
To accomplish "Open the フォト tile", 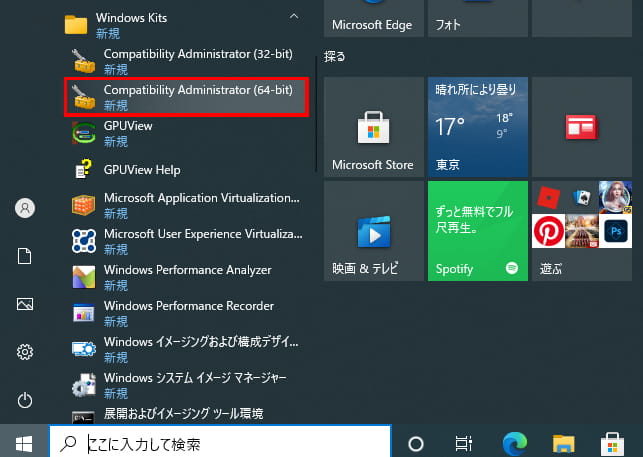I will 478,18.
